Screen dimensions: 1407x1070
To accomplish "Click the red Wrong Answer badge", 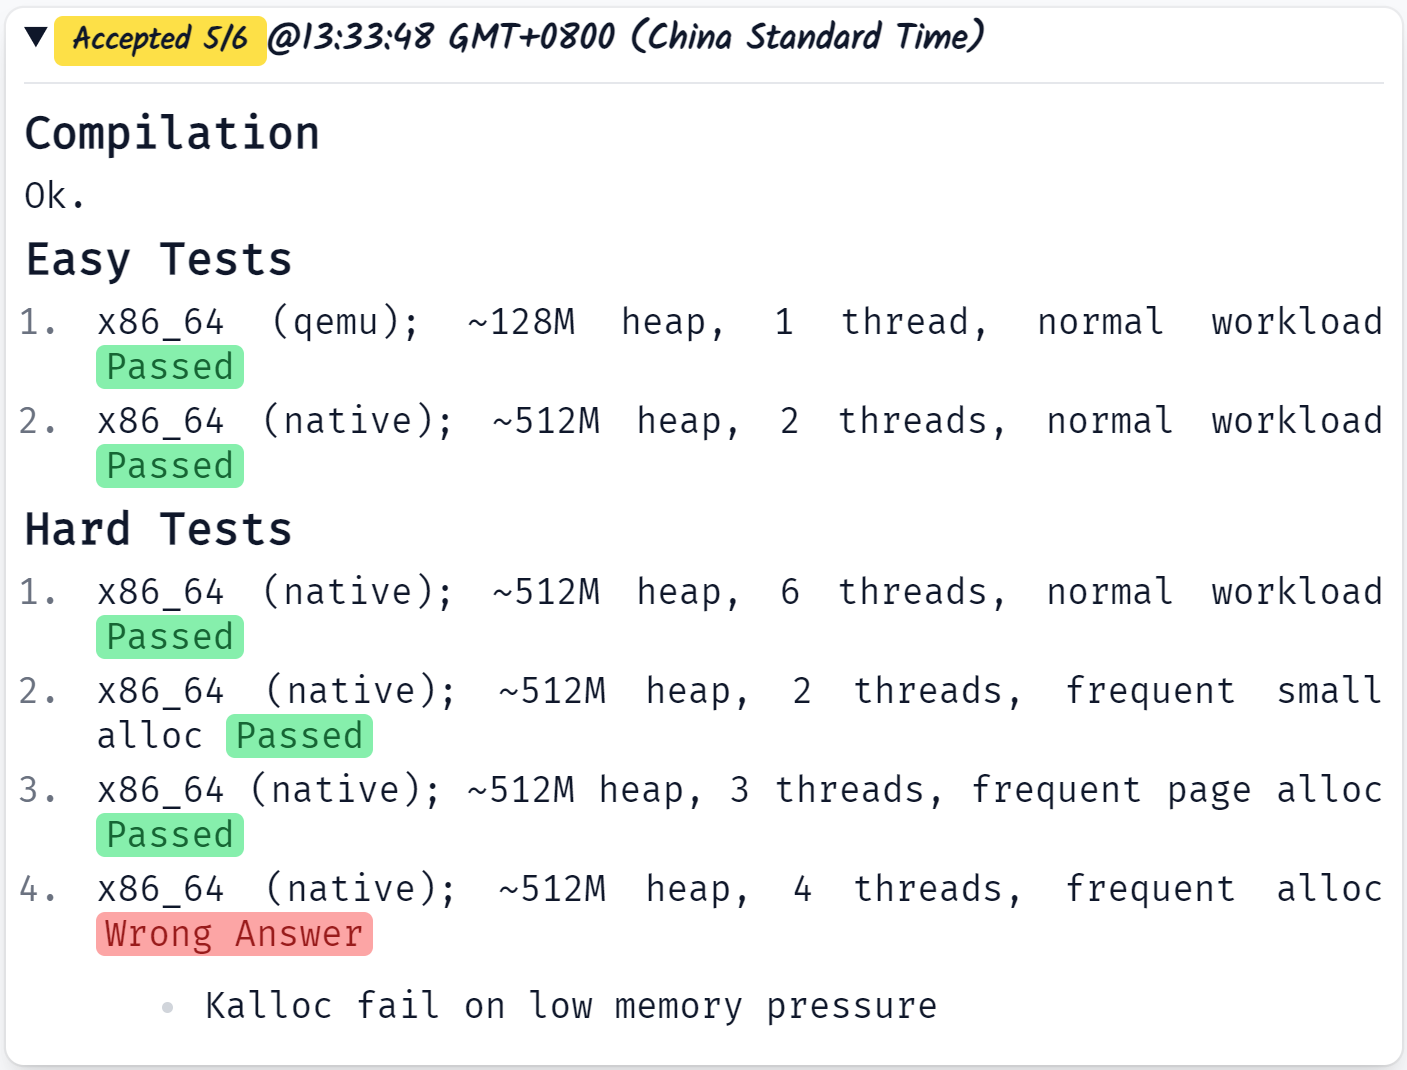I will click(234, 934).
